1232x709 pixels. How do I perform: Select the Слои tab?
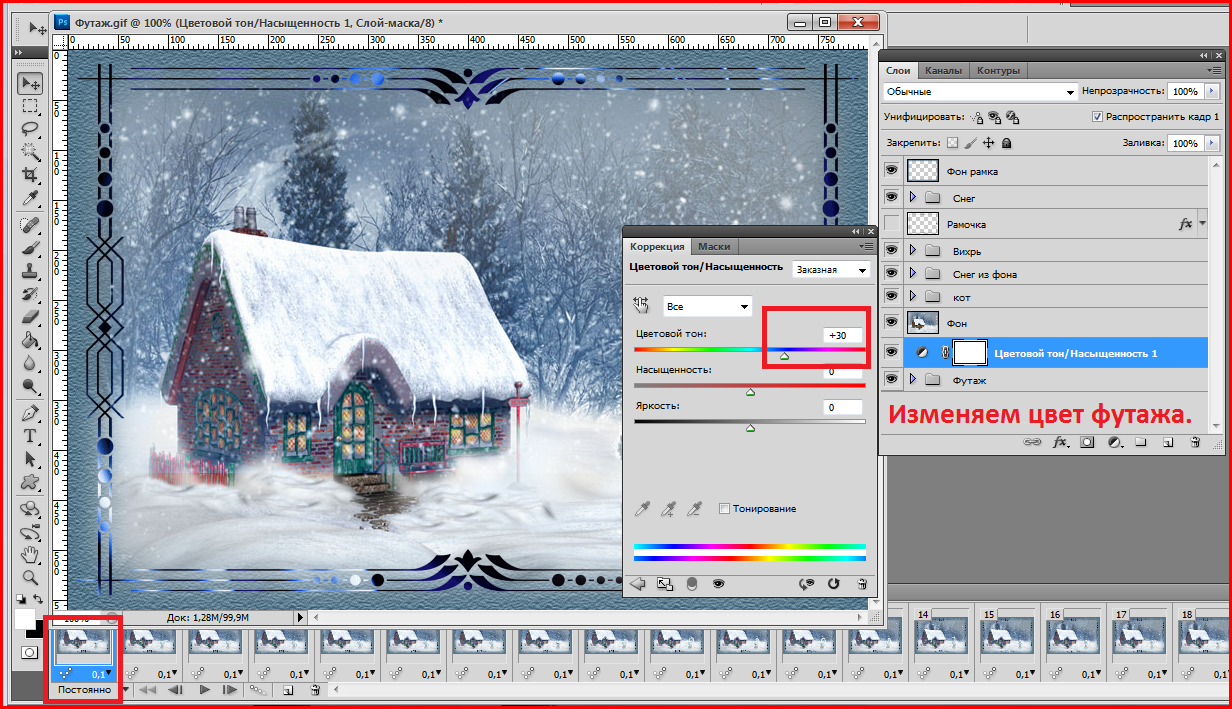(898, 71)
